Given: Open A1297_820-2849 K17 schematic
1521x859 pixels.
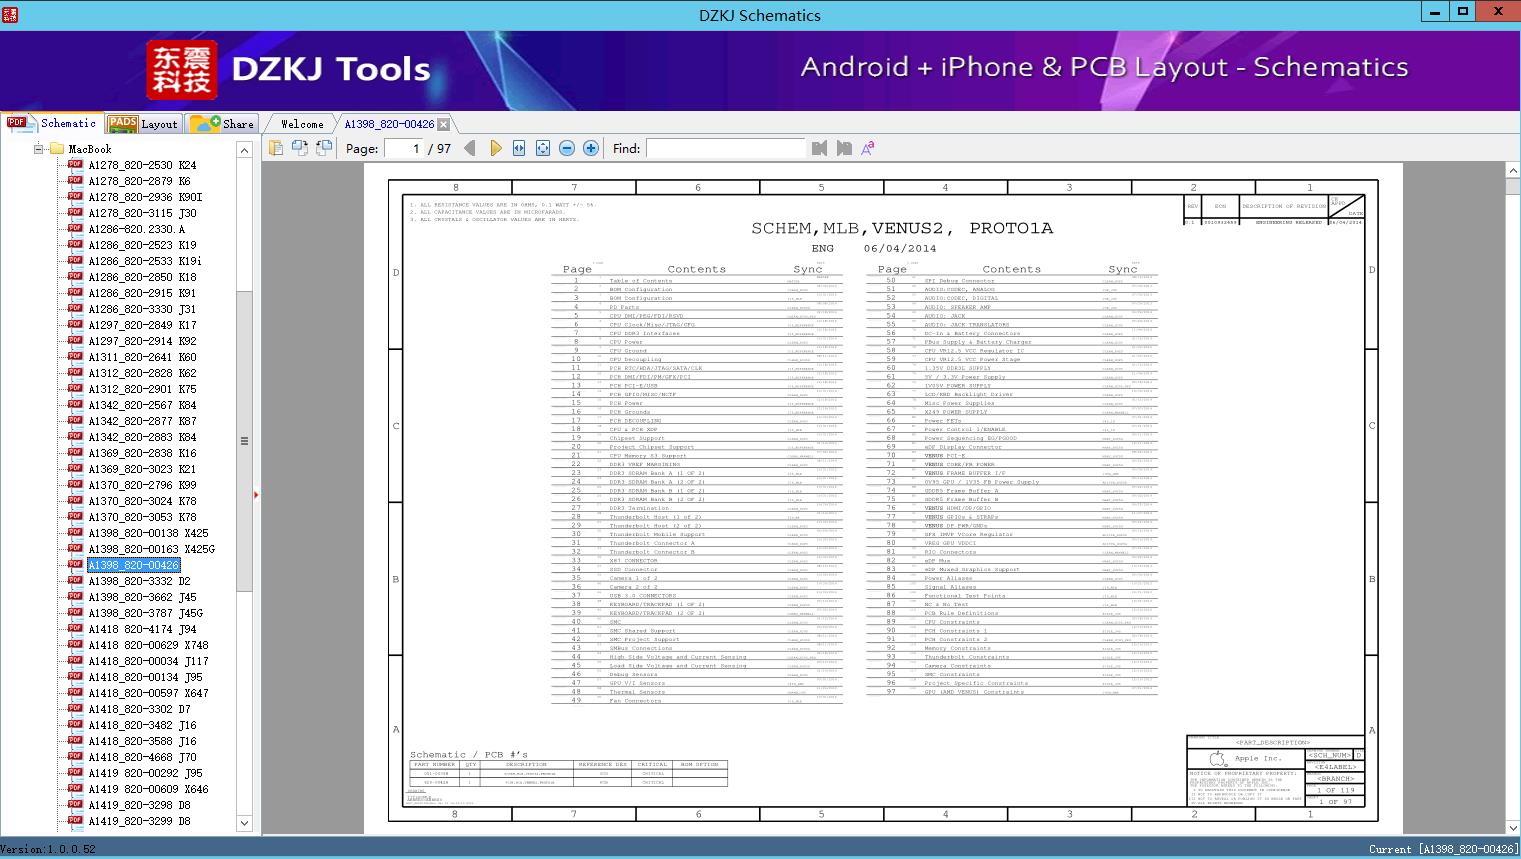Looking at the screenshot, I should 142,325.
